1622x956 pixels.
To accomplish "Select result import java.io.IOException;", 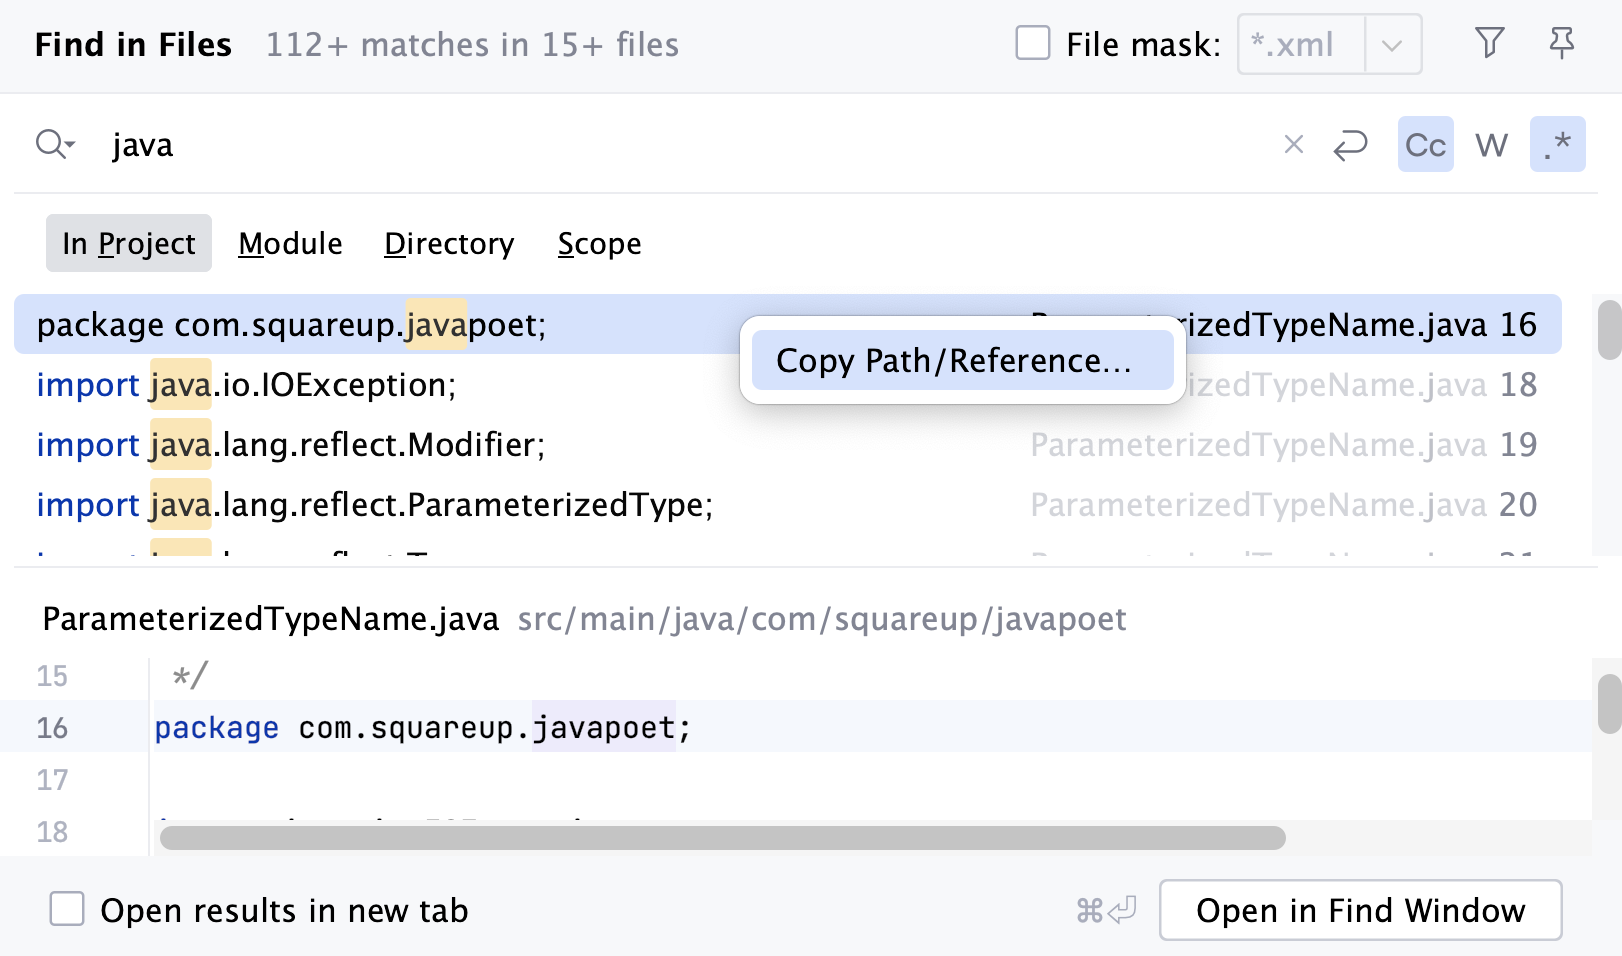I will click(788, 384).
